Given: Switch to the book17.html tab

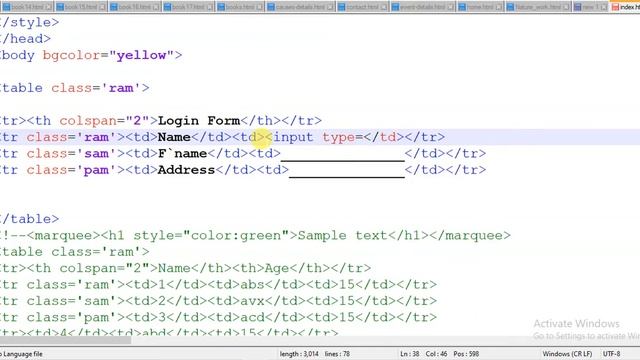Looking at the screenshot, I should click(188, 7).
